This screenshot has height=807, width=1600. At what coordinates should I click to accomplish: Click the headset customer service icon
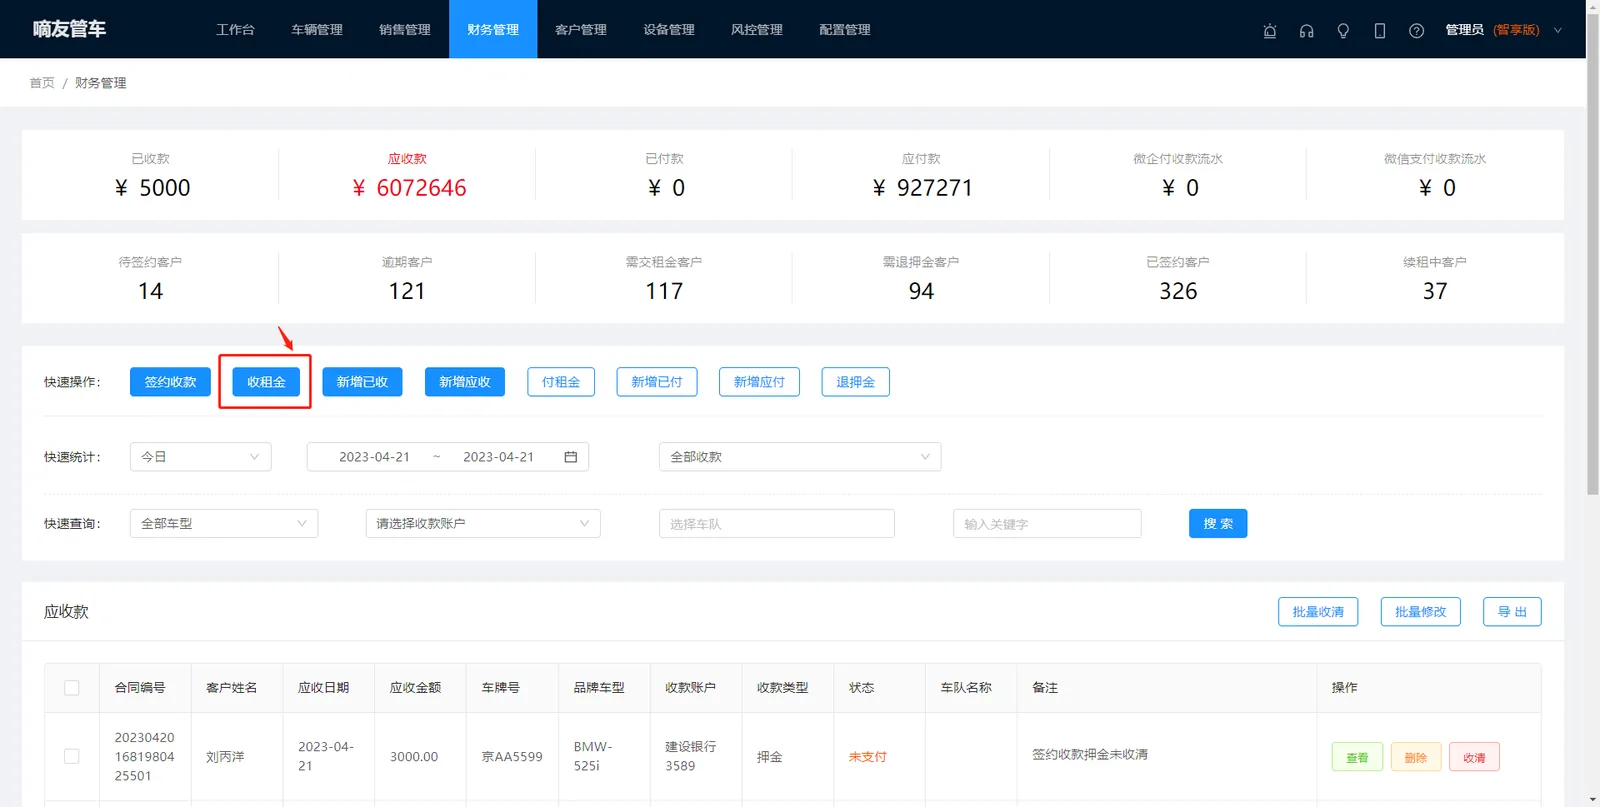click(x=1306, y=30)
